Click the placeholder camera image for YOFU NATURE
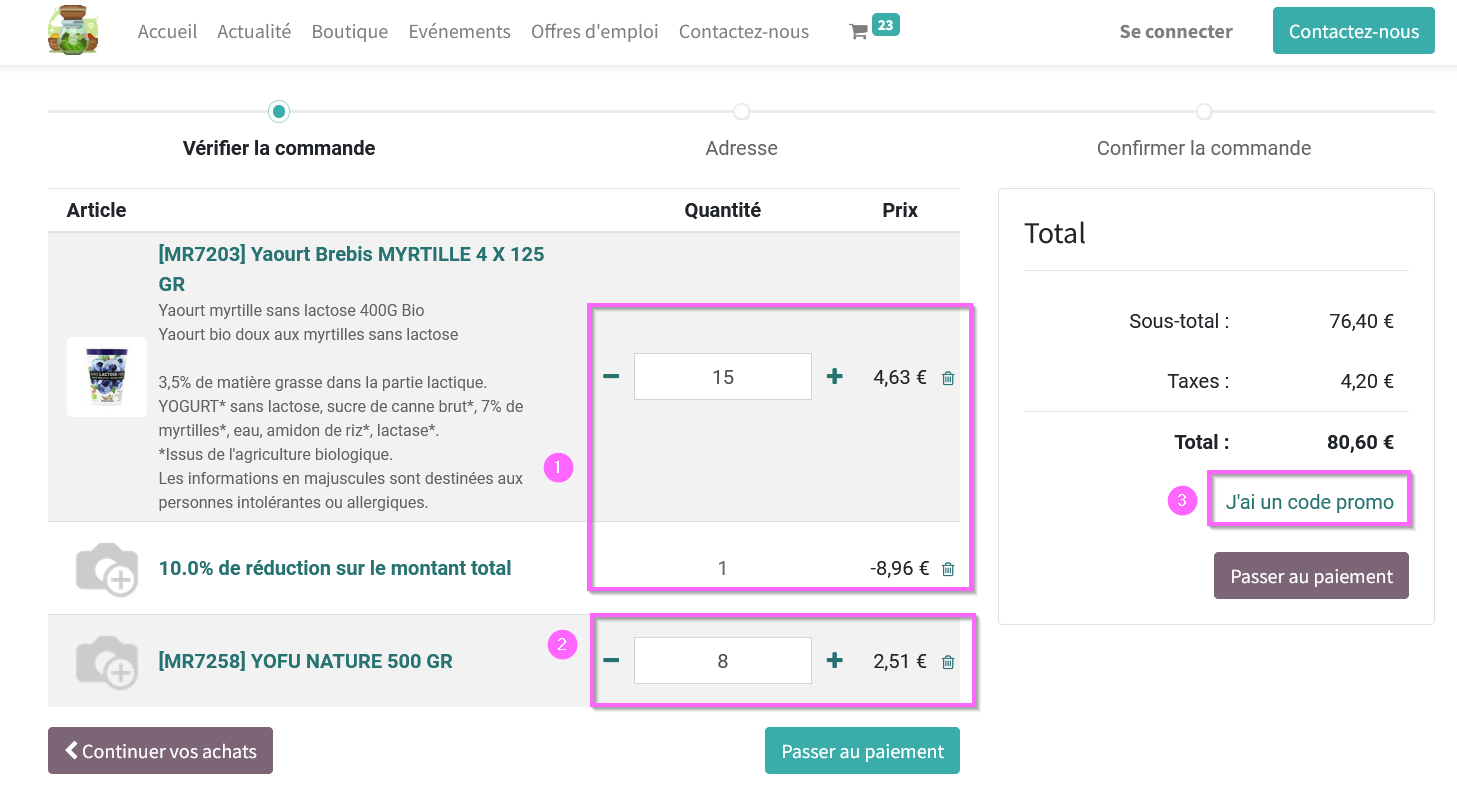 click(x=107, y=661)
